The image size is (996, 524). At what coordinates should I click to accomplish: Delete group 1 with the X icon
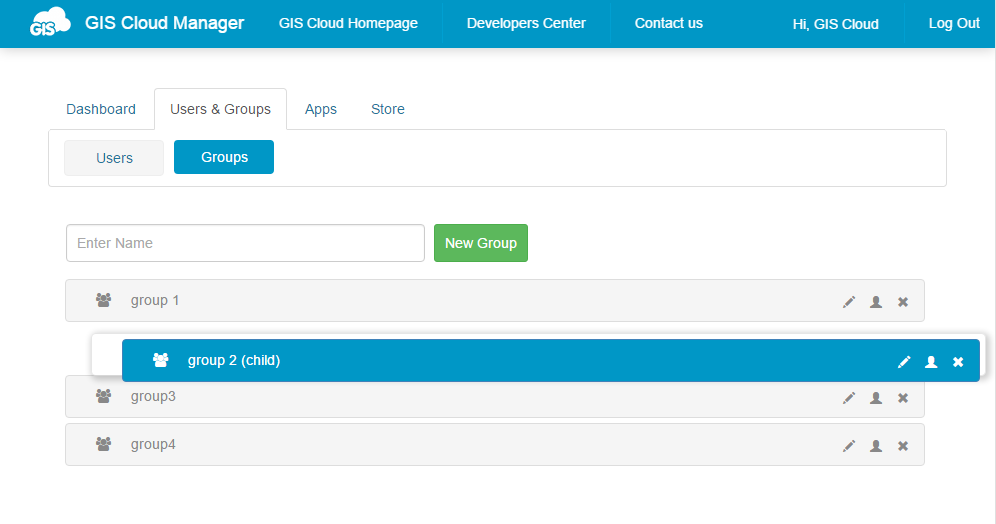903,302
